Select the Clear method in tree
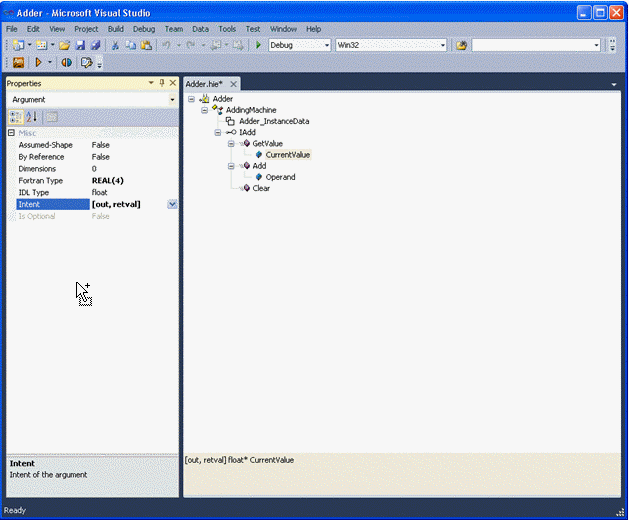Viewport: 629px width, 520px height. [x=260, y=188]
